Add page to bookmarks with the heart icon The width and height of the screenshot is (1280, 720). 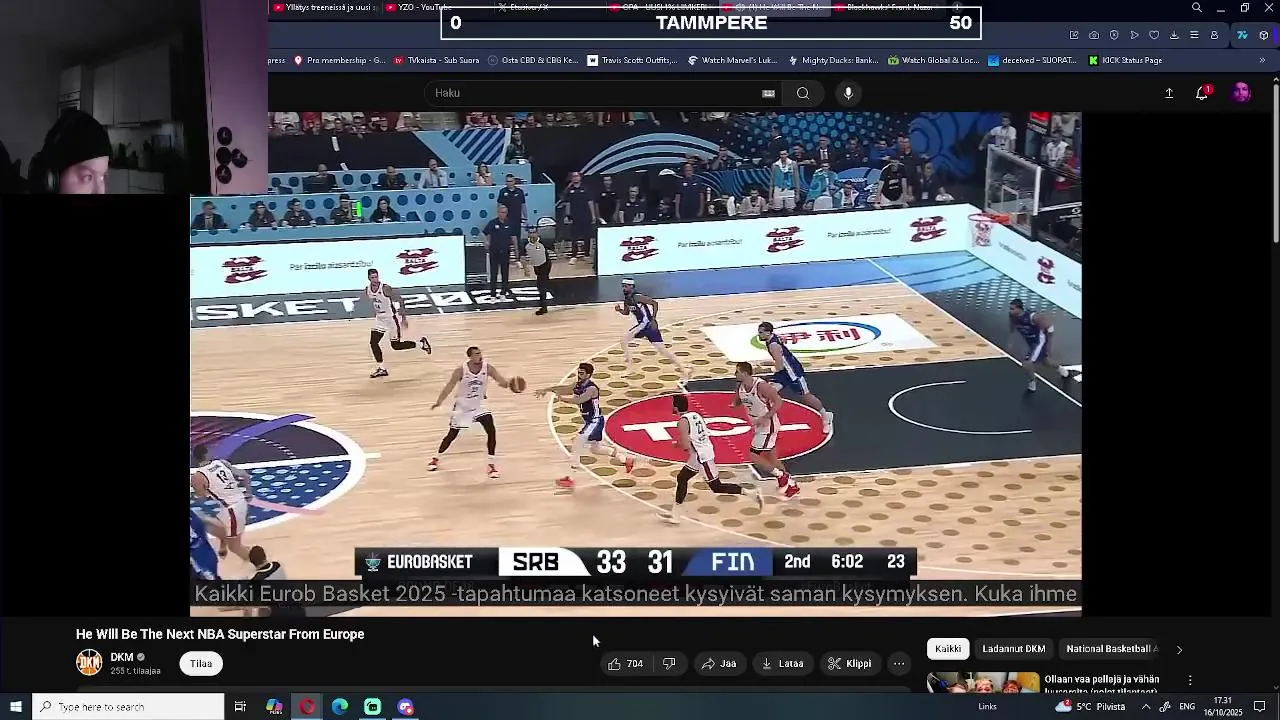pos(1154,35)
